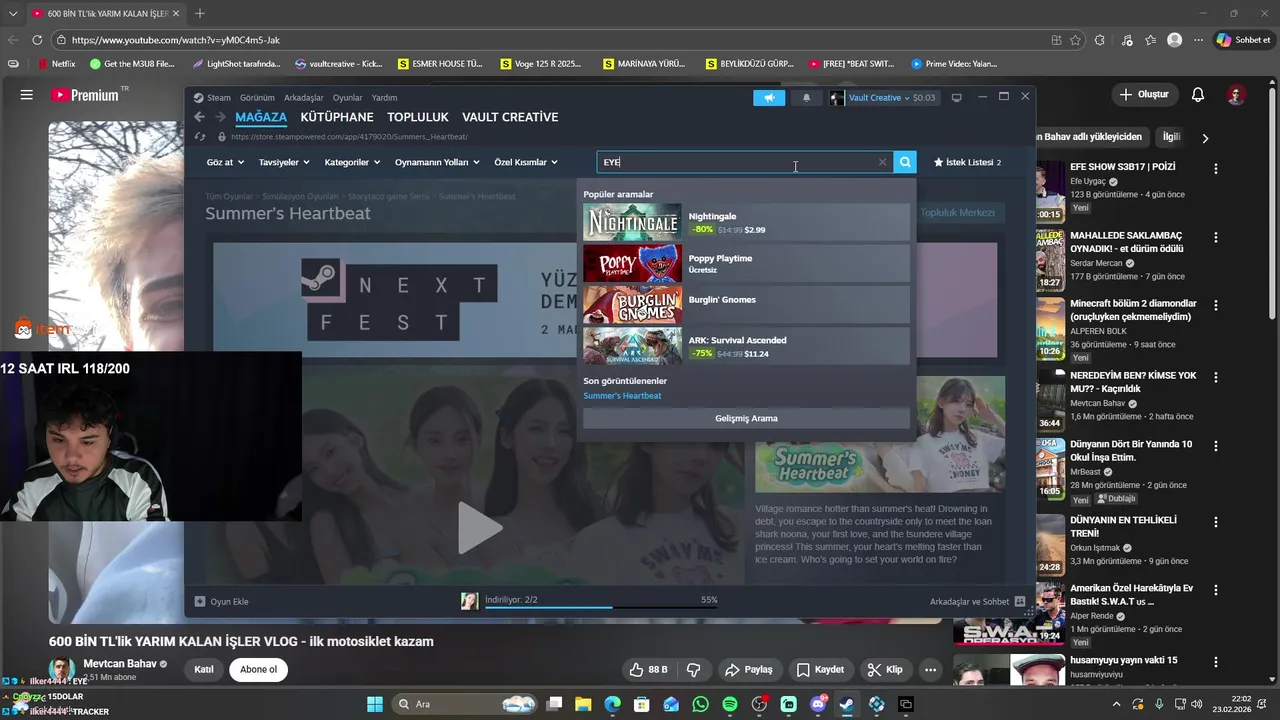Open more actions three-dot button
Screen dimensions: 1280x720
tap(931, 670)
